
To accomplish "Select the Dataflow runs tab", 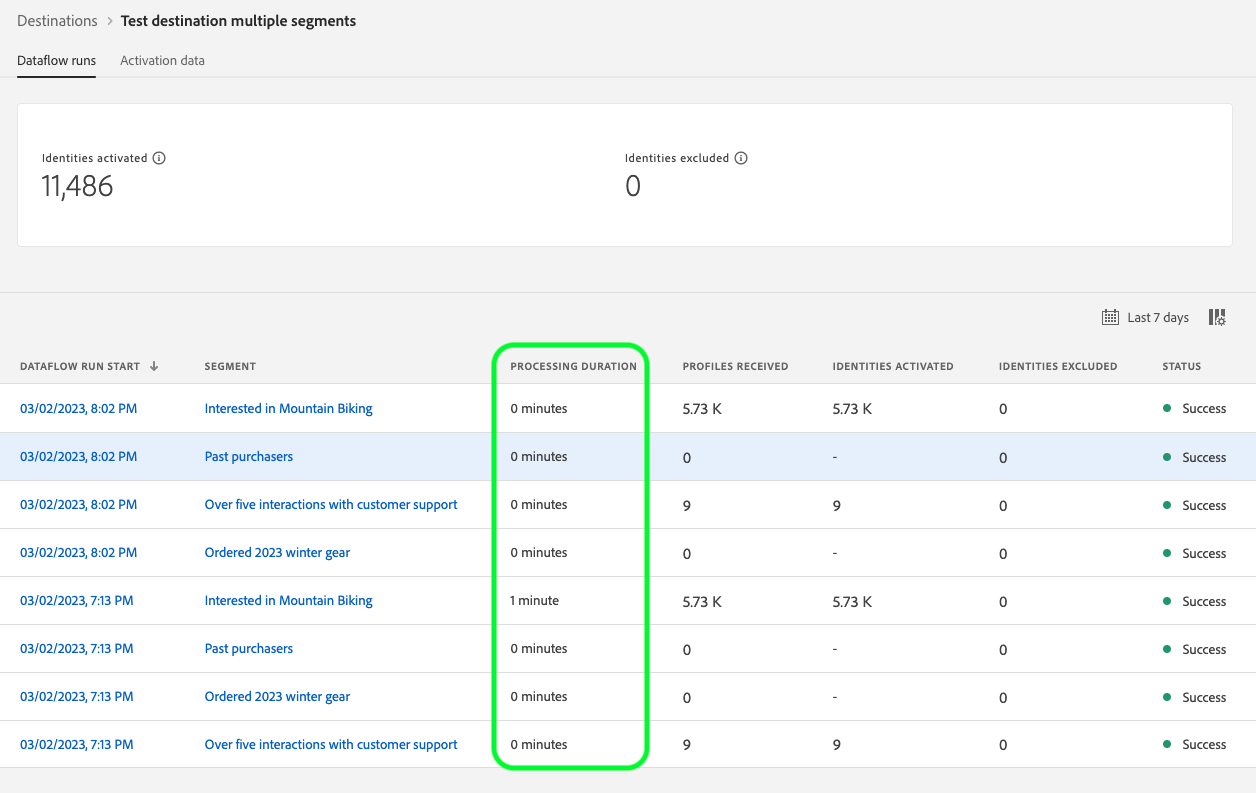I will point(56,60).
